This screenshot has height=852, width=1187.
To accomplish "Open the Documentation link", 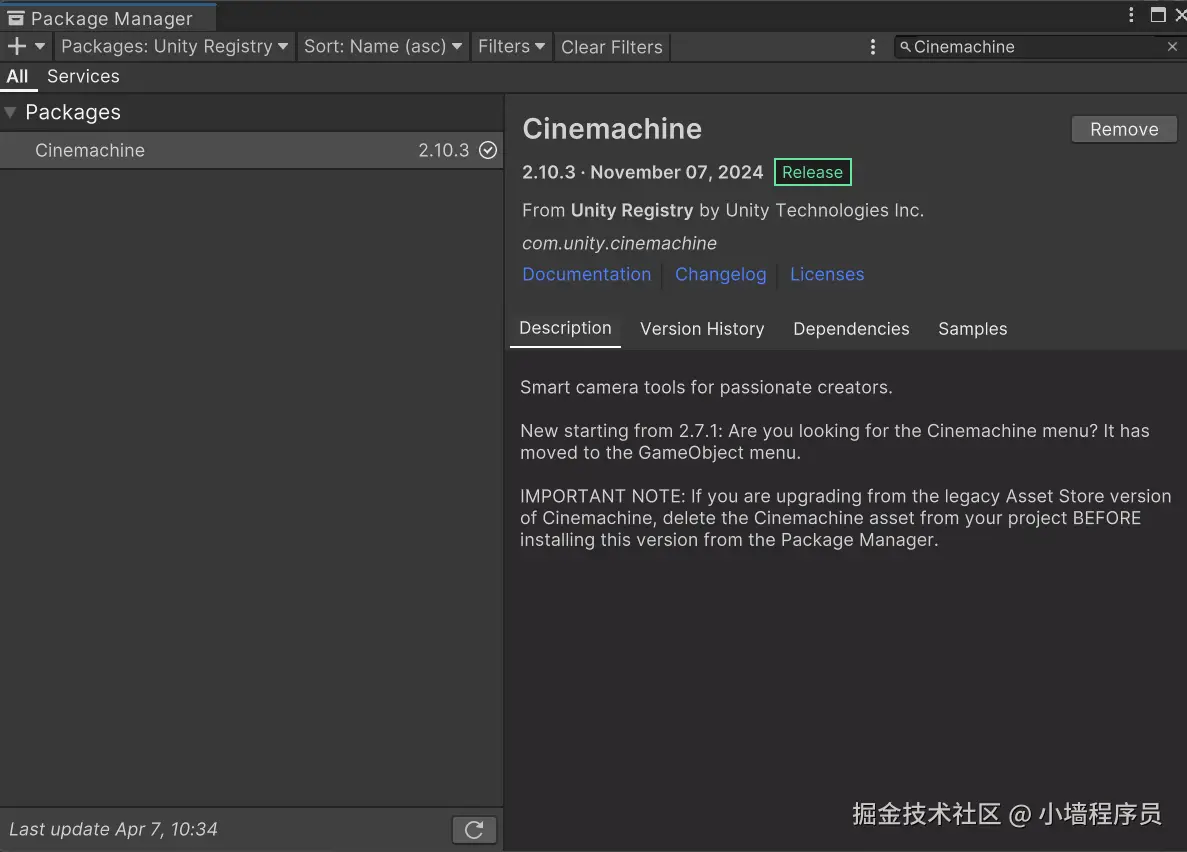I will pos(587,274).
